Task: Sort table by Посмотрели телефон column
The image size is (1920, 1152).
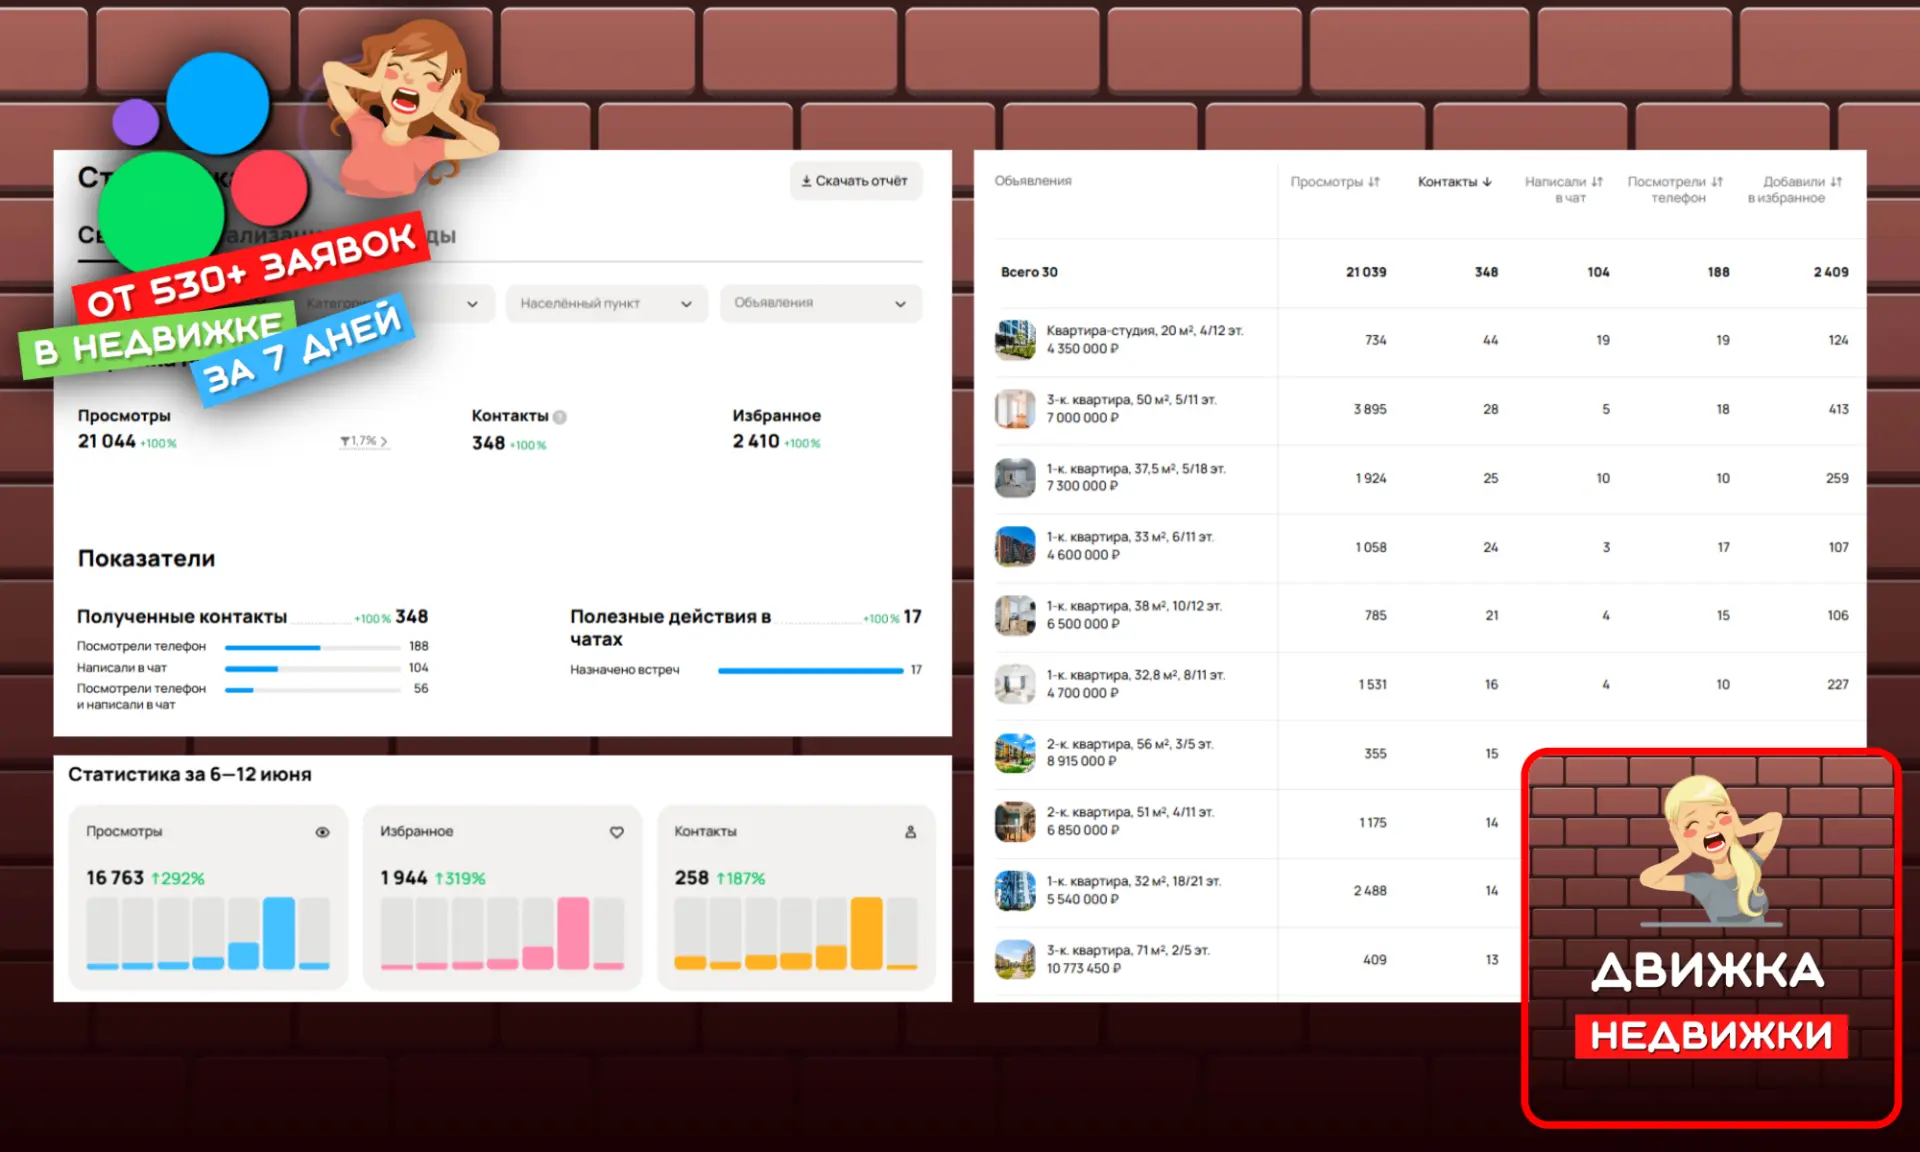Action: (1676, 189)
